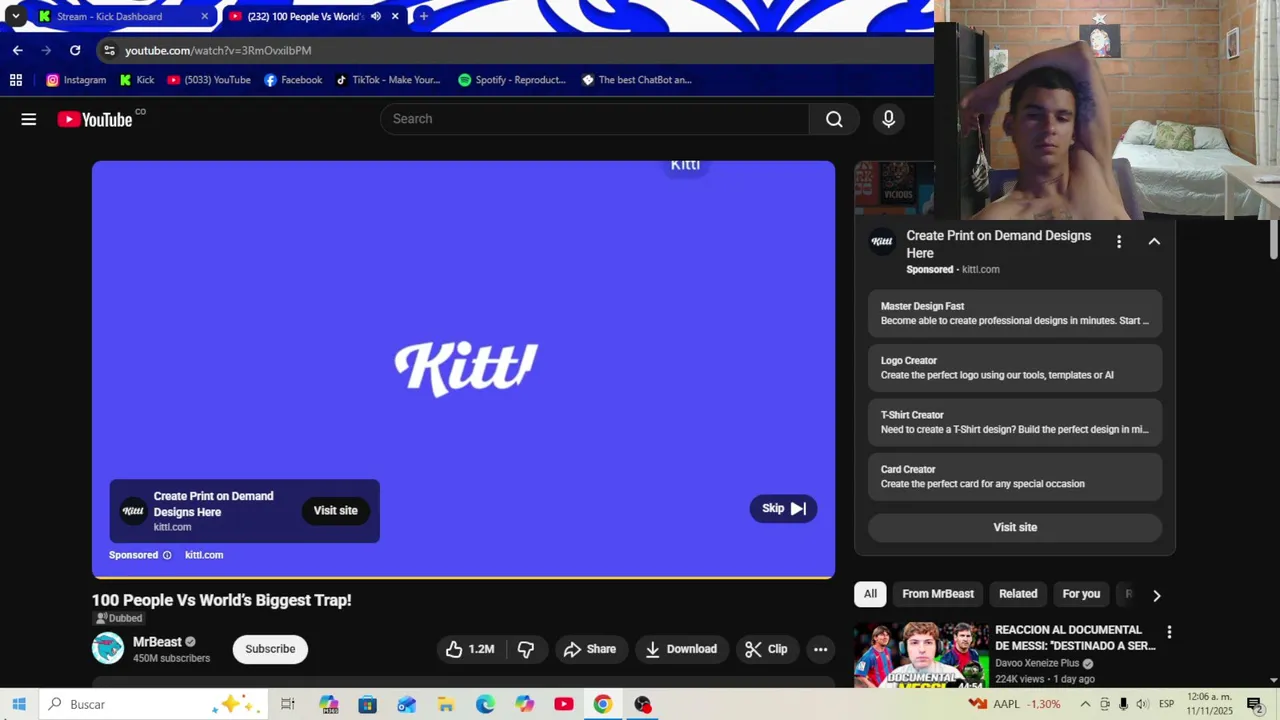The image size is (1280, 720).
Task: Launch Microsoft Store from the taskbar
Action: click(367, 704)
